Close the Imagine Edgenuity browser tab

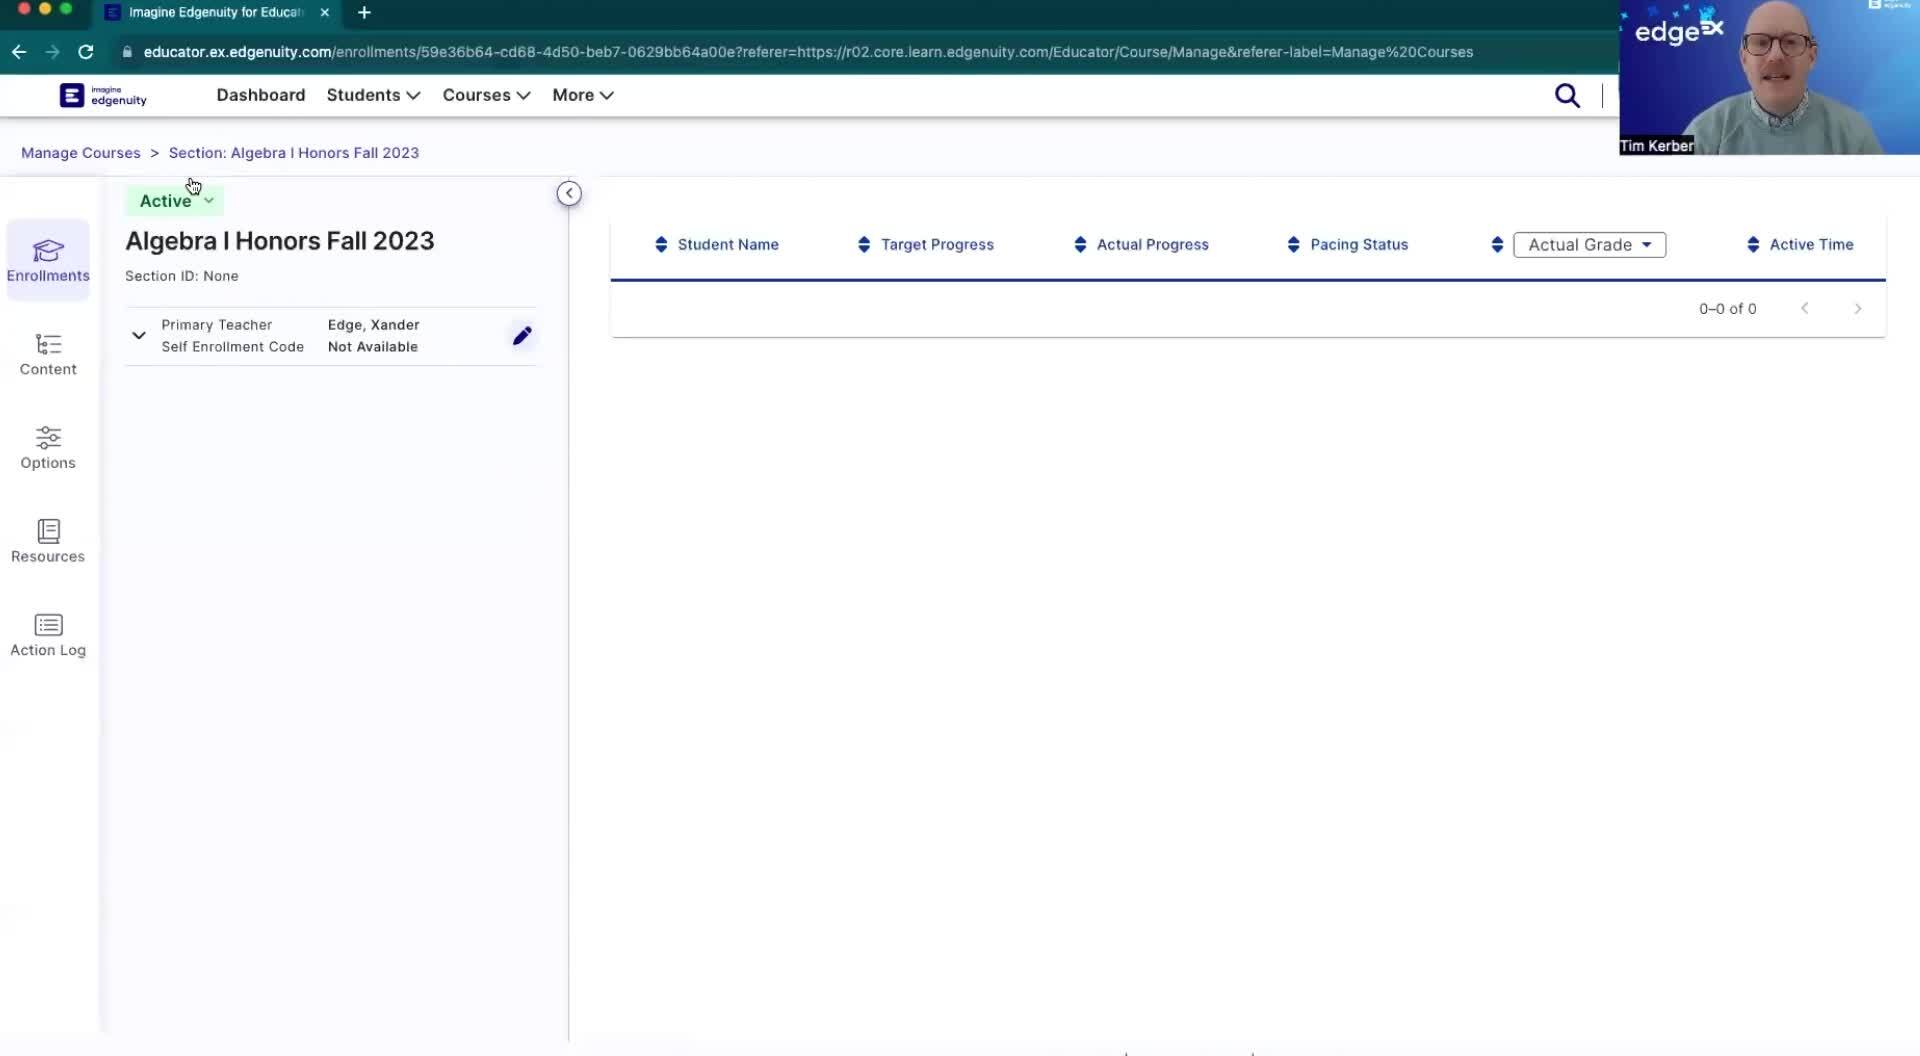pyautogui.click(x=324, y=12)
